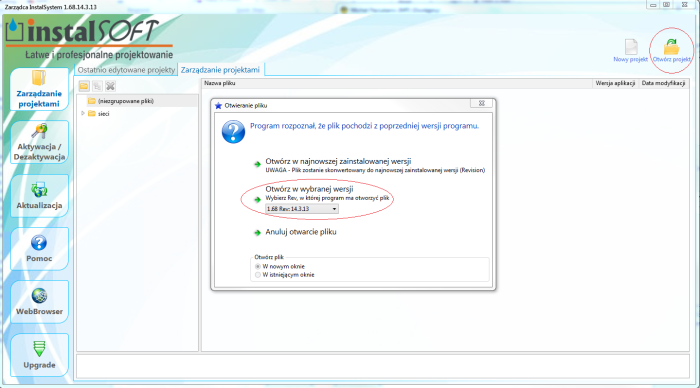
Task: Minimize the Zarządca InstalSystem window
Action: 653,4
